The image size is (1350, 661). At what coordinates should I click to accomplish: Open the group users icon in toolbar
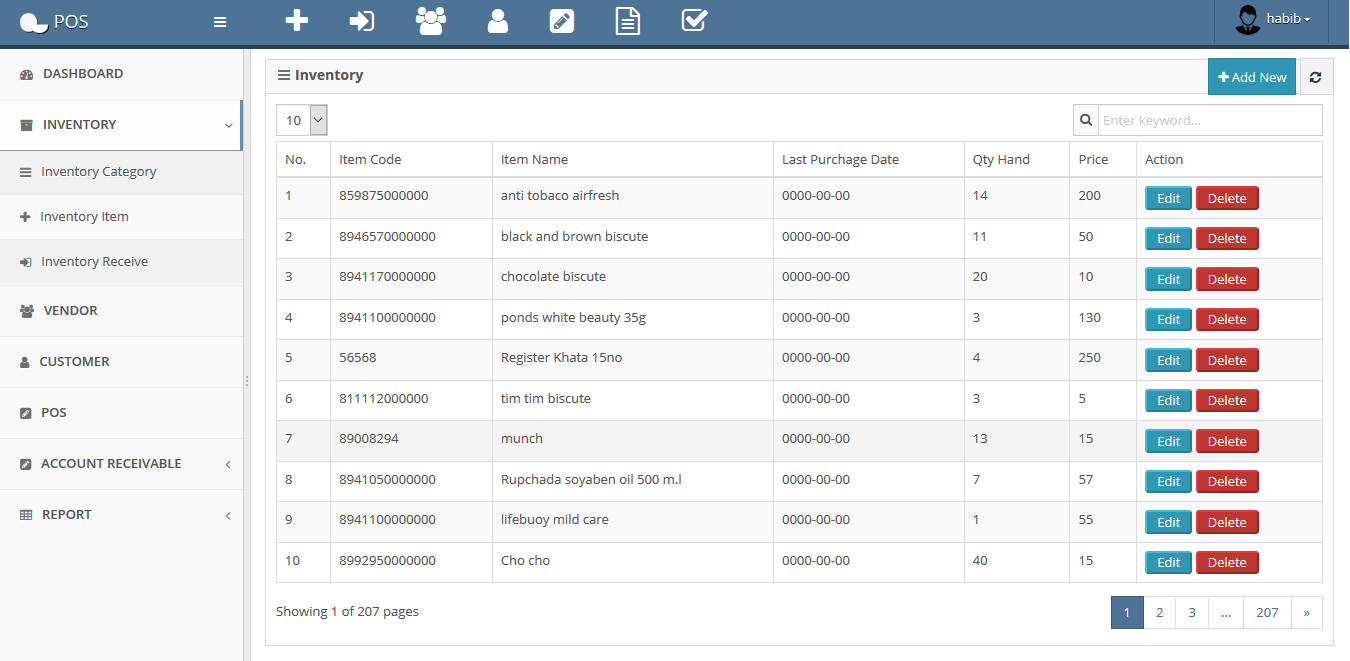click(x=431, y=20)
